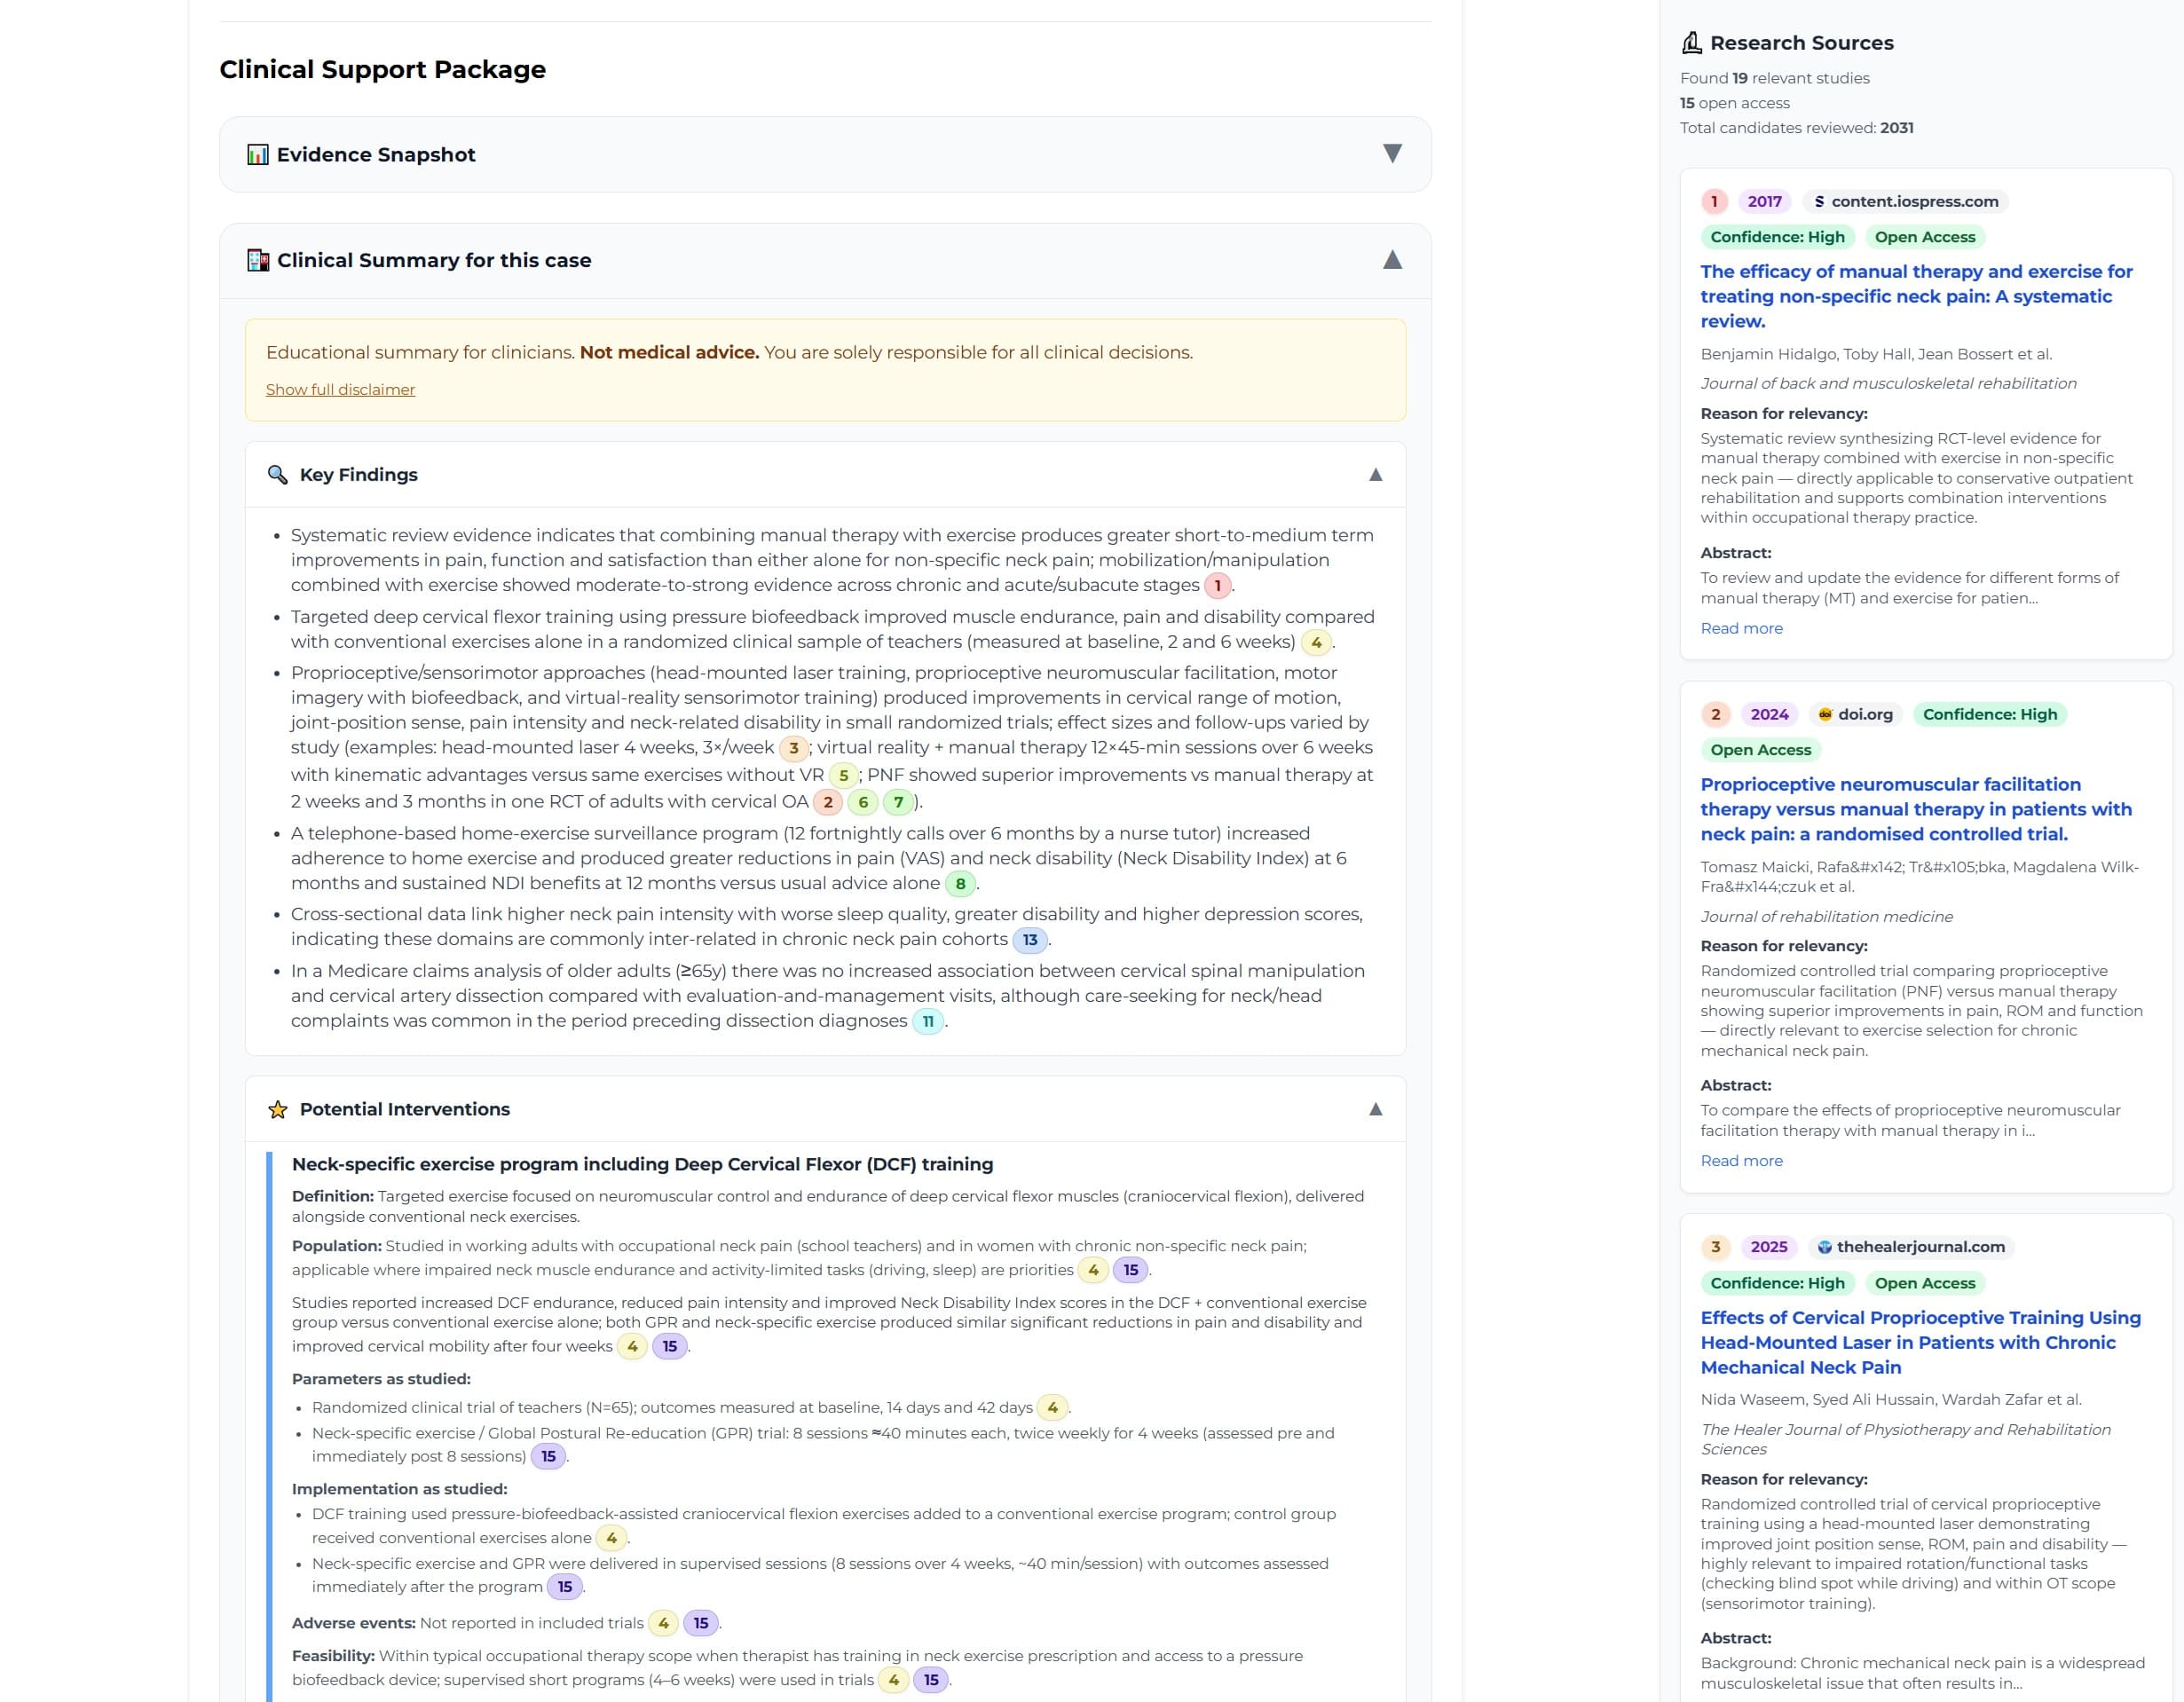Click Show full disclaimer link
This screenshot has height=1702, width=2184.
point(340,390)
